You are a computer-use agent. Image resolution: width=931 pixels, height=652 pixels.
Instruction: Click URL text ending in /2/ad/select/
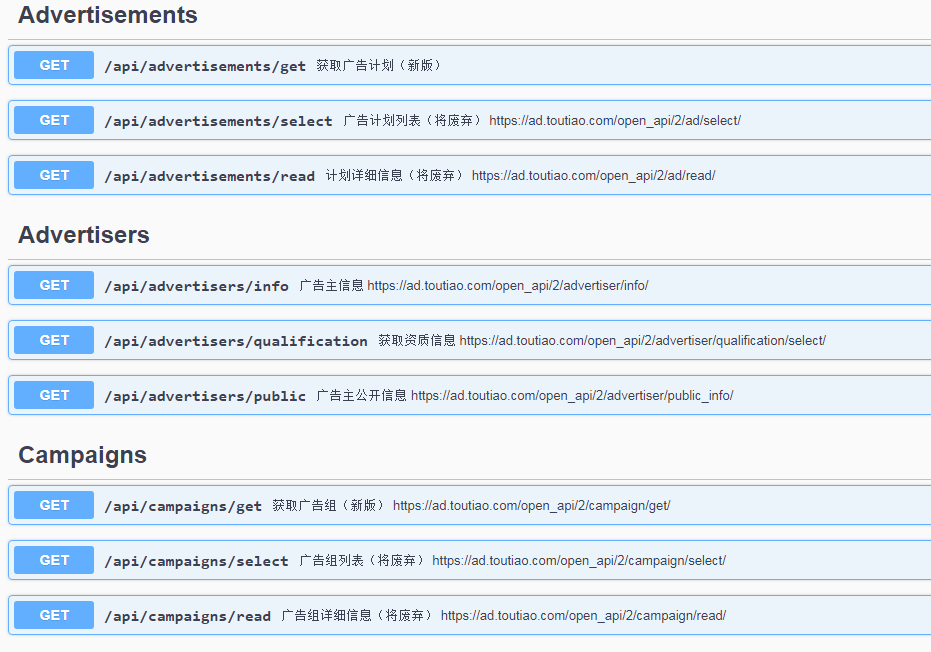[615, 121]
